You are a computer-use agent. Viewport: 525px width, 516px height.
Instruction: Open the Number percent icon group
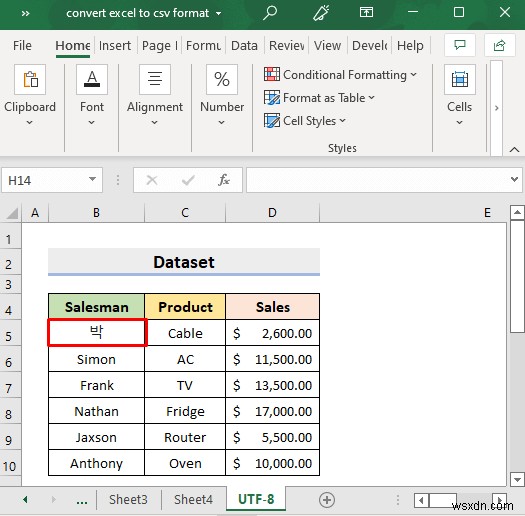click(x=222, y=80)
